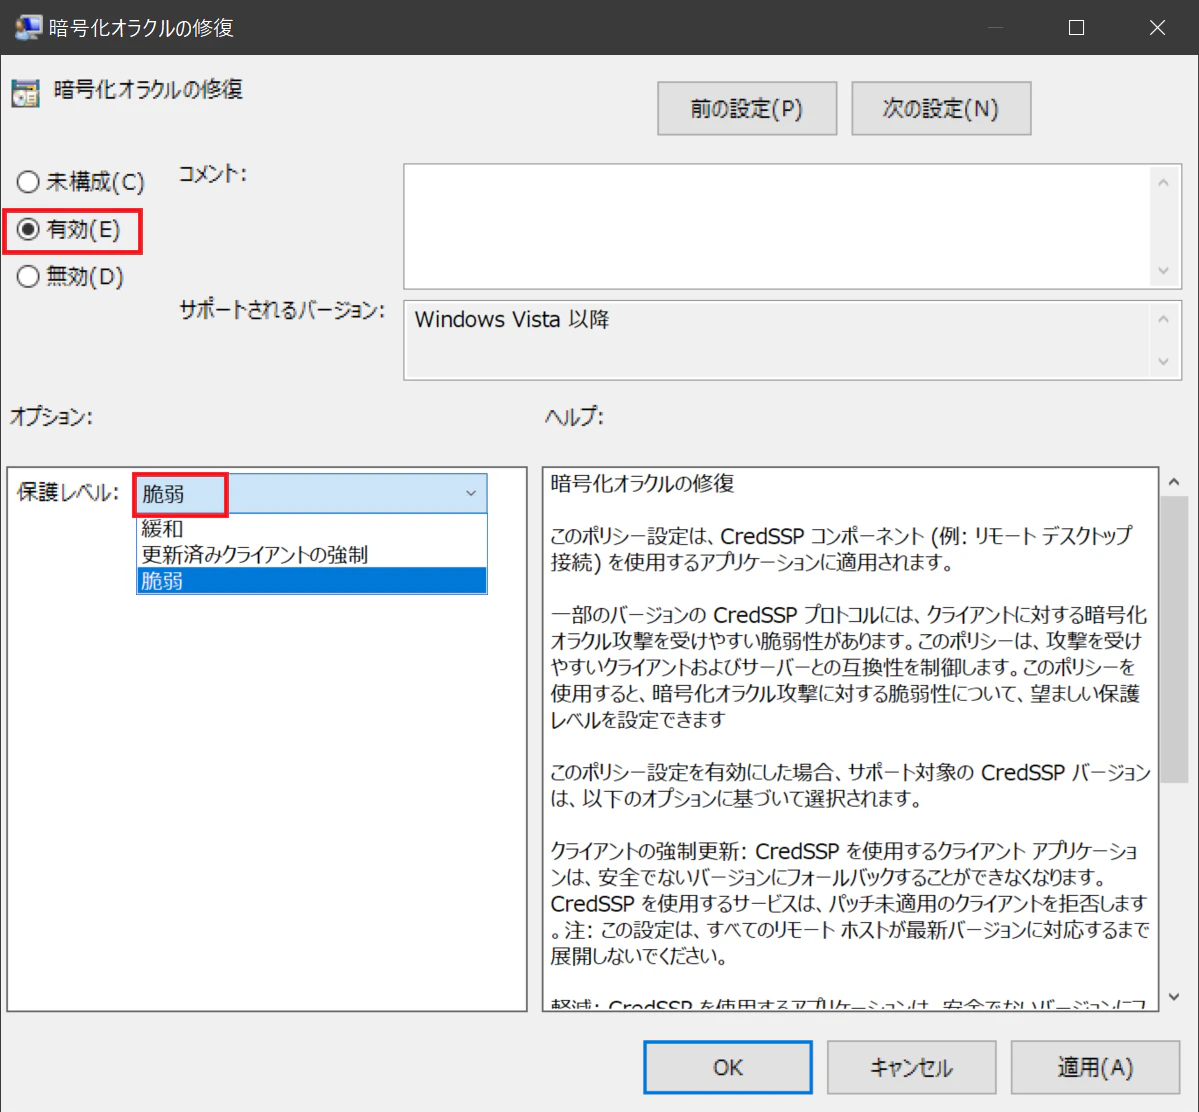Choose 更新済みクライアントの強制 from the list
Screen dimensions: 1199x1112
click(311, 554)
